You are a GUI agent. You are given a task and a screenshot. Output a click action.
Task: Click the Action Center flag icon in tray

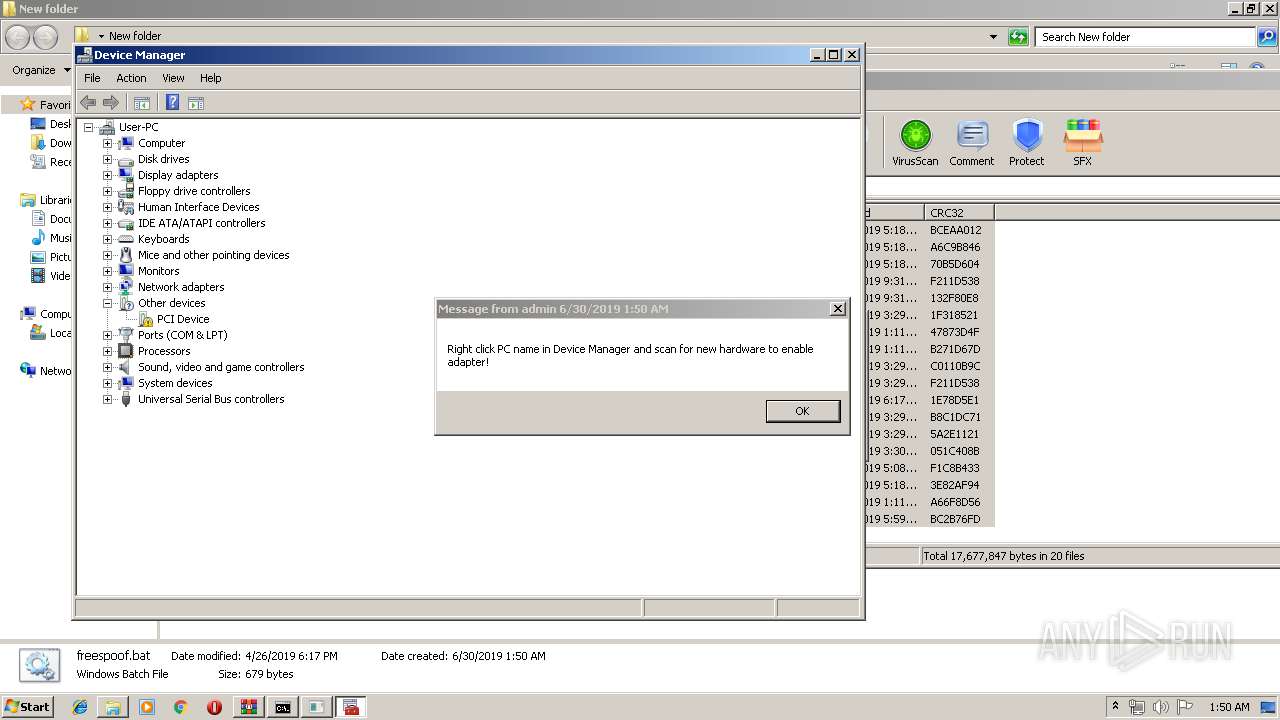tap(1185, 707)
